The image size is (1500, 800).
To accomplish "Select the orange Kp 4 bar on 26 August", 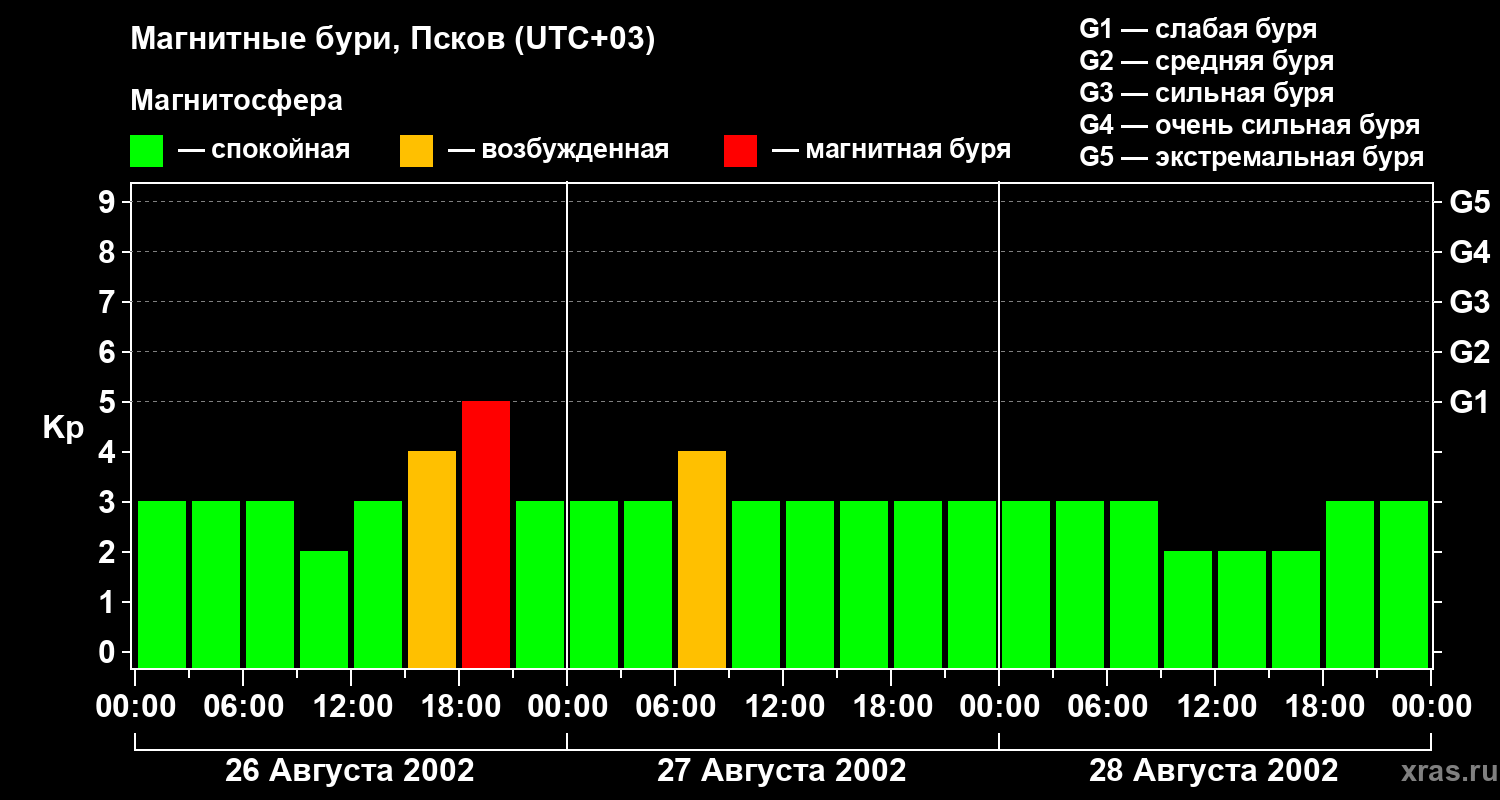I will click(432, 560).
